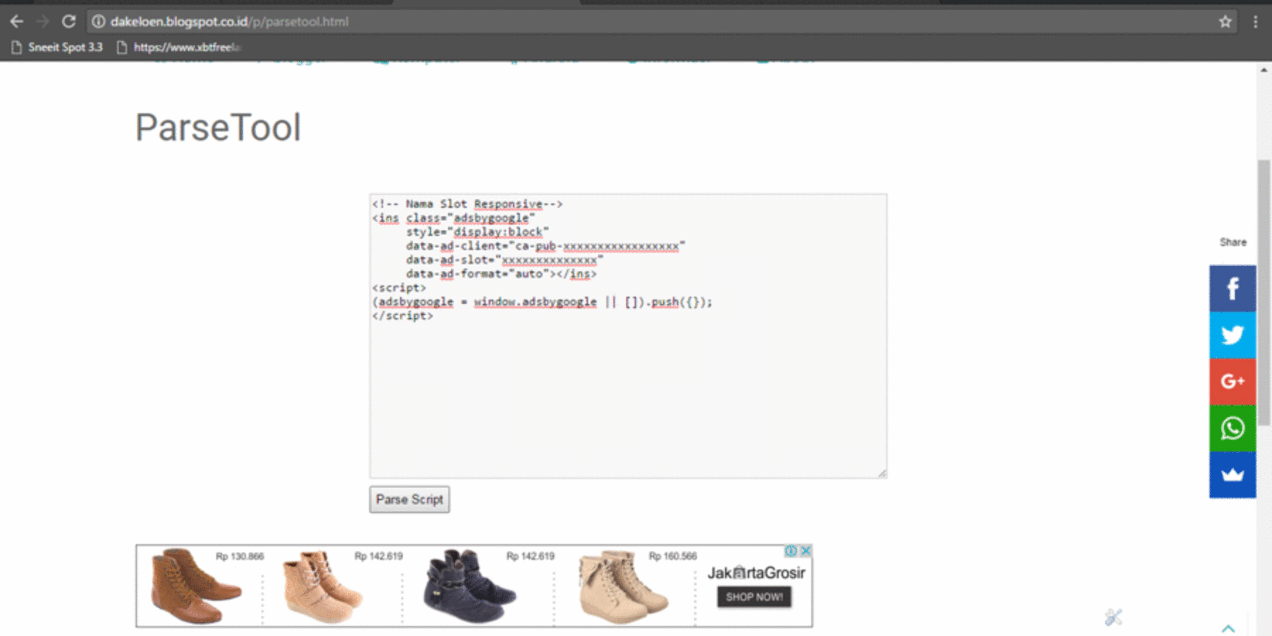Share the page via WhatsApp
This screenshot has width=1272, height=636.
pos(1233,428)
